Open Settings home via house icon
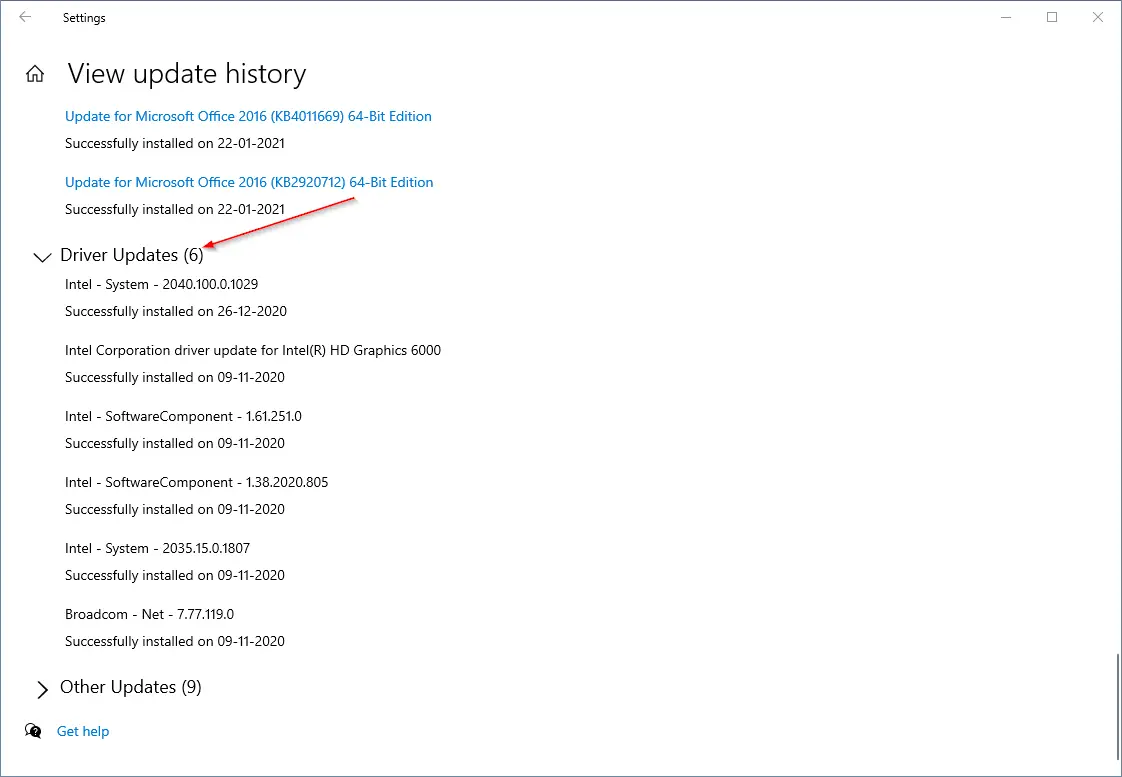The image size is (1122, 777). point(35,74)
